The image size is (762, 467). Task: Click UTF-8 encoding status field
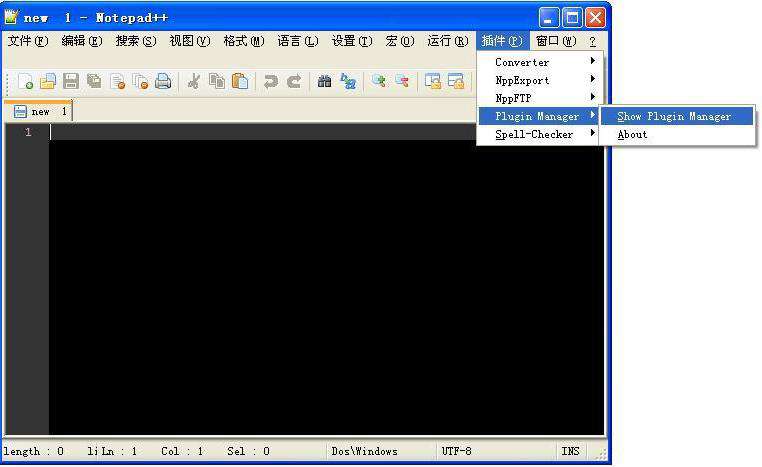496,451
